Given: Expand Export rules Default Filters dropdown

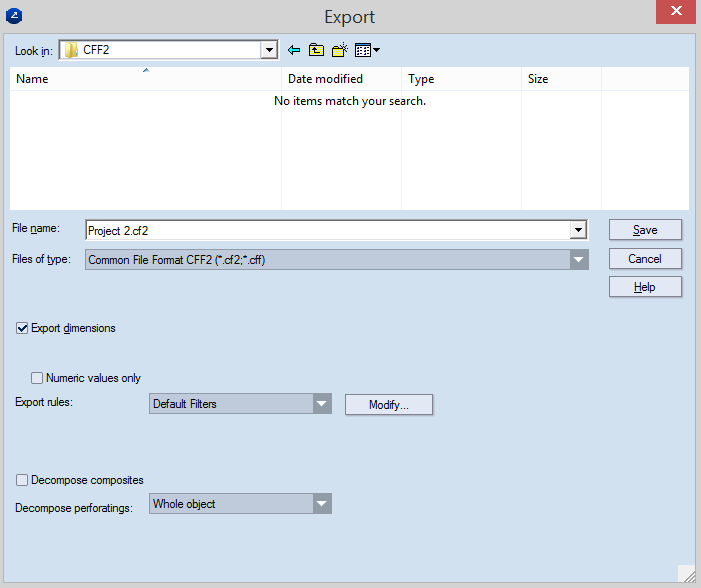Looking at the screenshot, I should click(321, 404).
